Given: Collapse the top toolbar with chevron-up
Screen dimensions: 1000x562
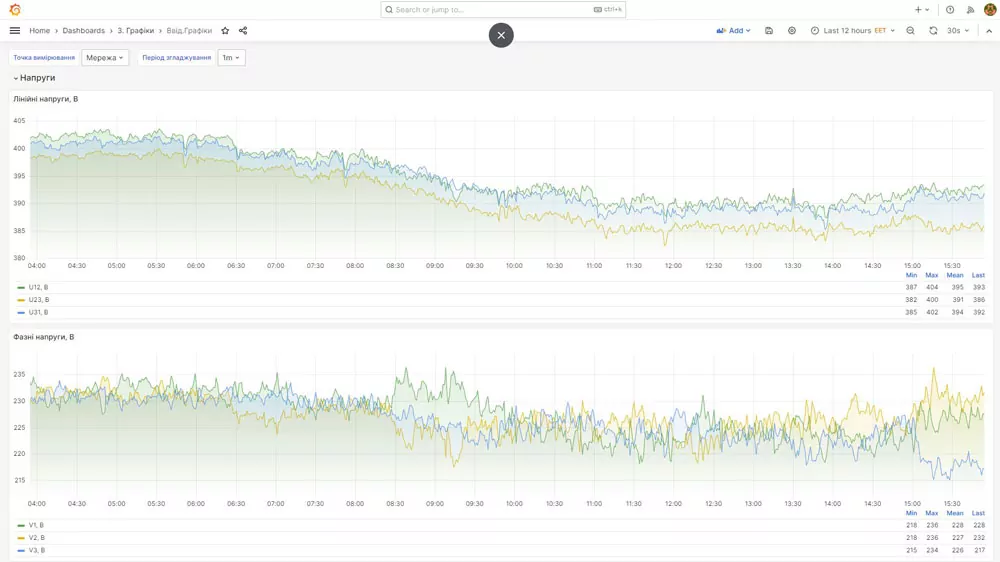Looking at the screenshot, I should click(x=989, y=31).
